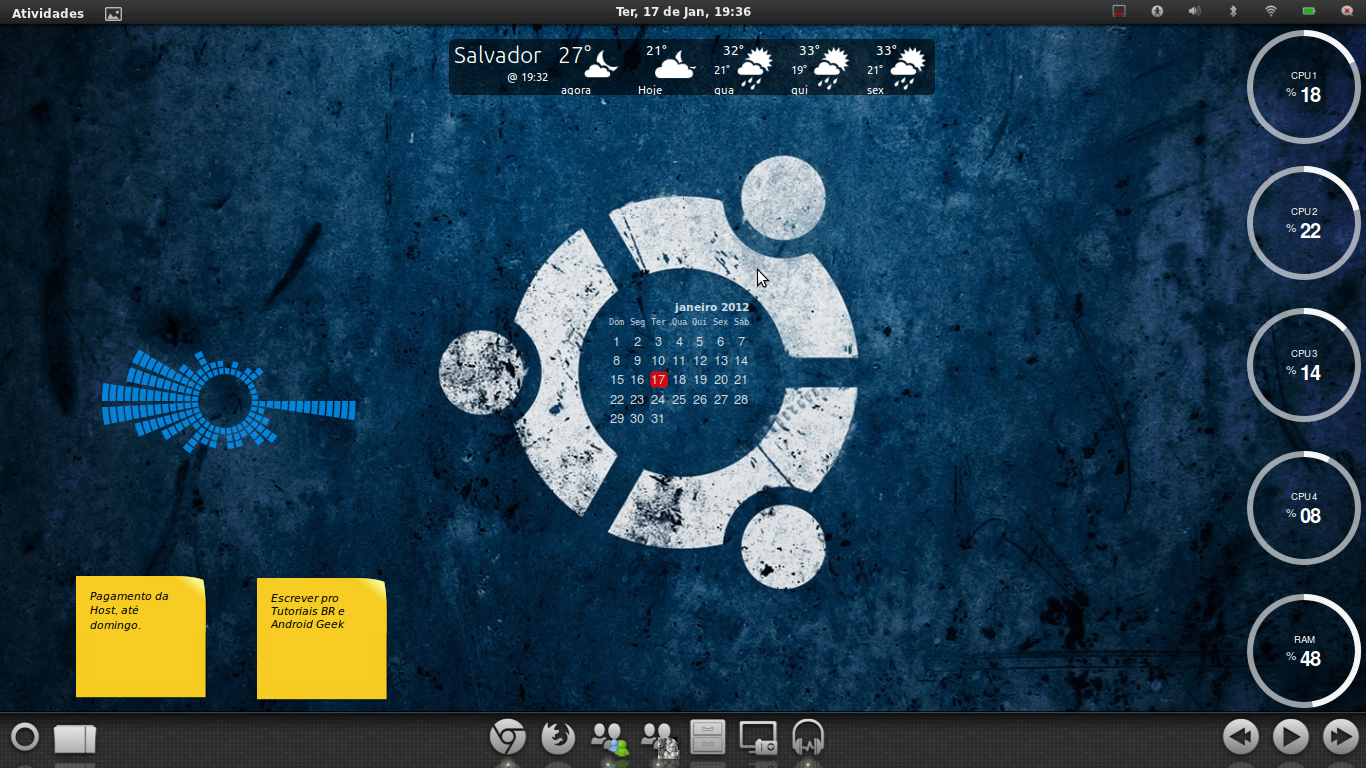Screen dimensions: 1366x768
Task: Click the @ 19:32 update time
Action: 527,77
